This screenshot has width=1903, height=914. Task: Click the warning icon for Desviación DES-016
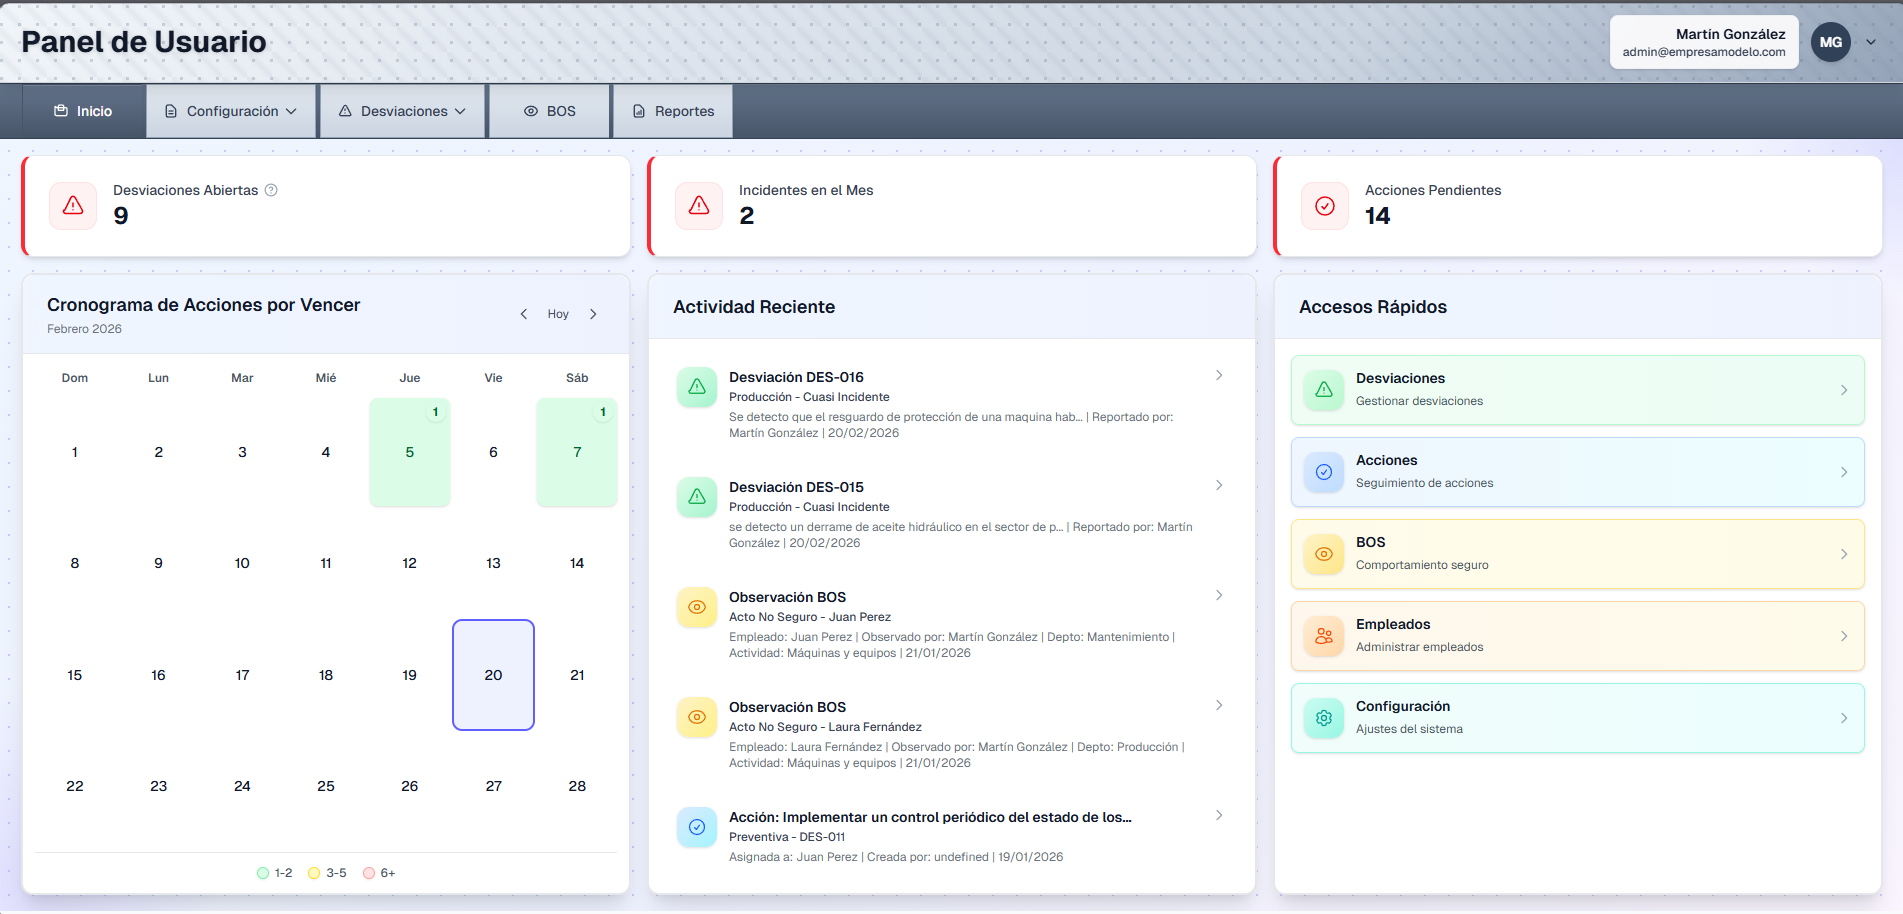coord(697,387)
